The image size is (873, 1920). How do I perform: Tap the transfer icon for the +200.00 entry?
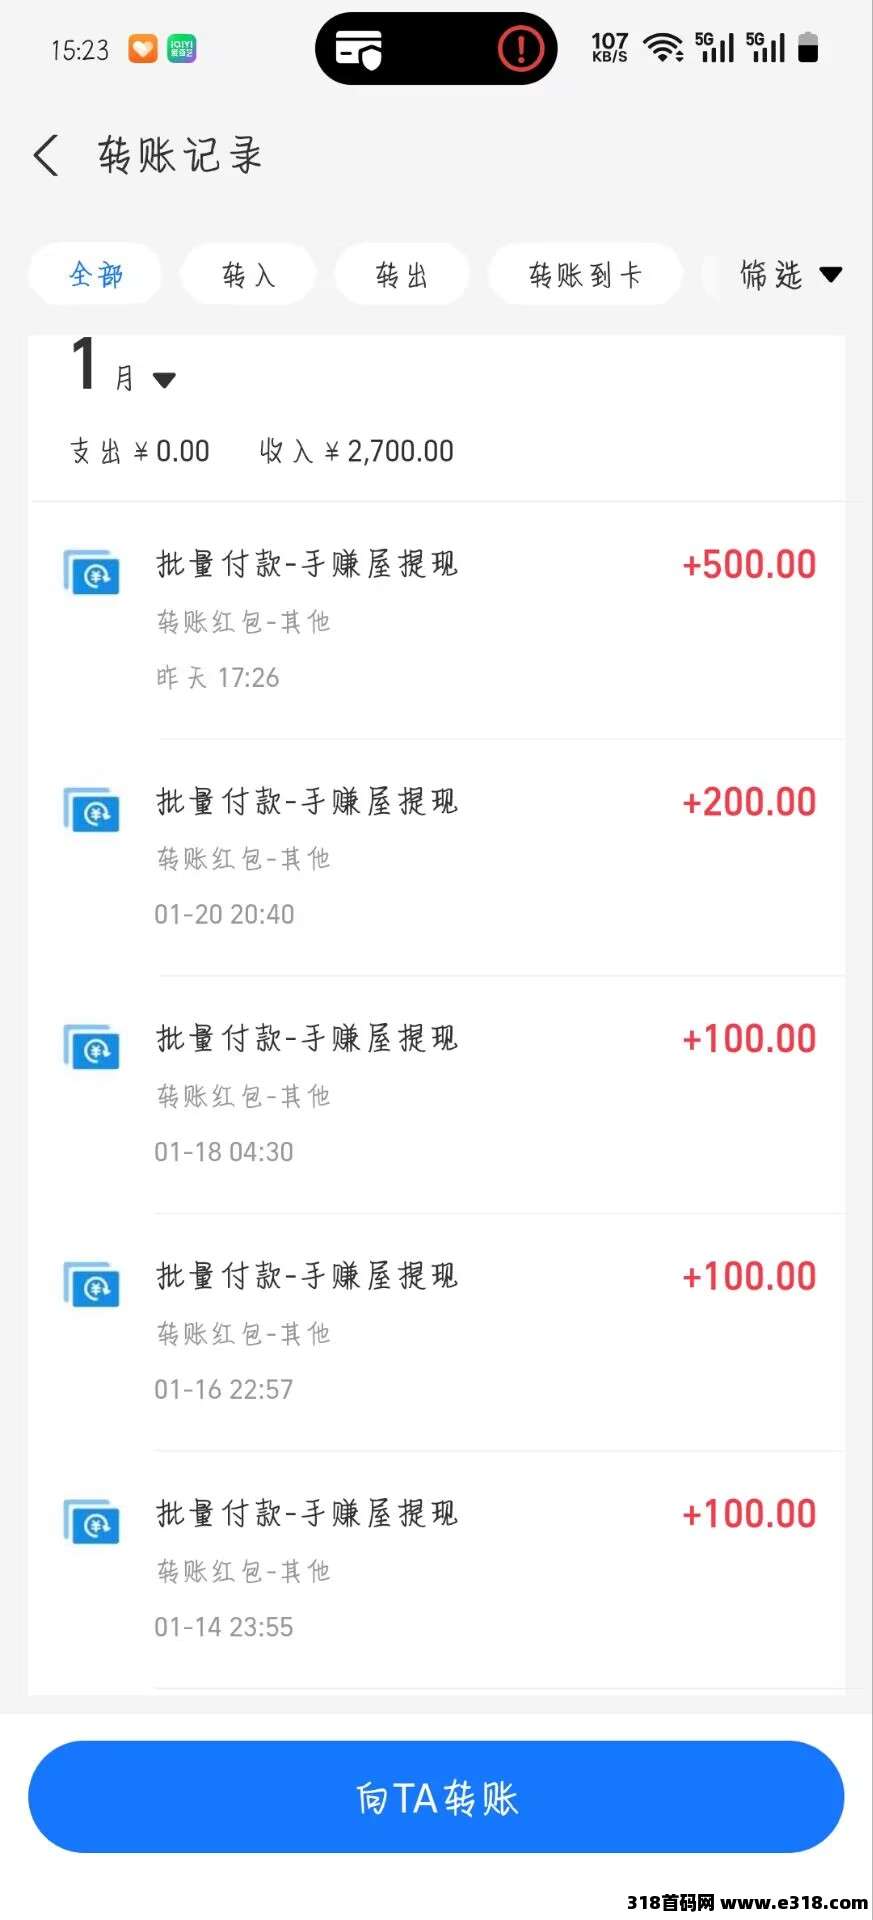tap(92, 810)
